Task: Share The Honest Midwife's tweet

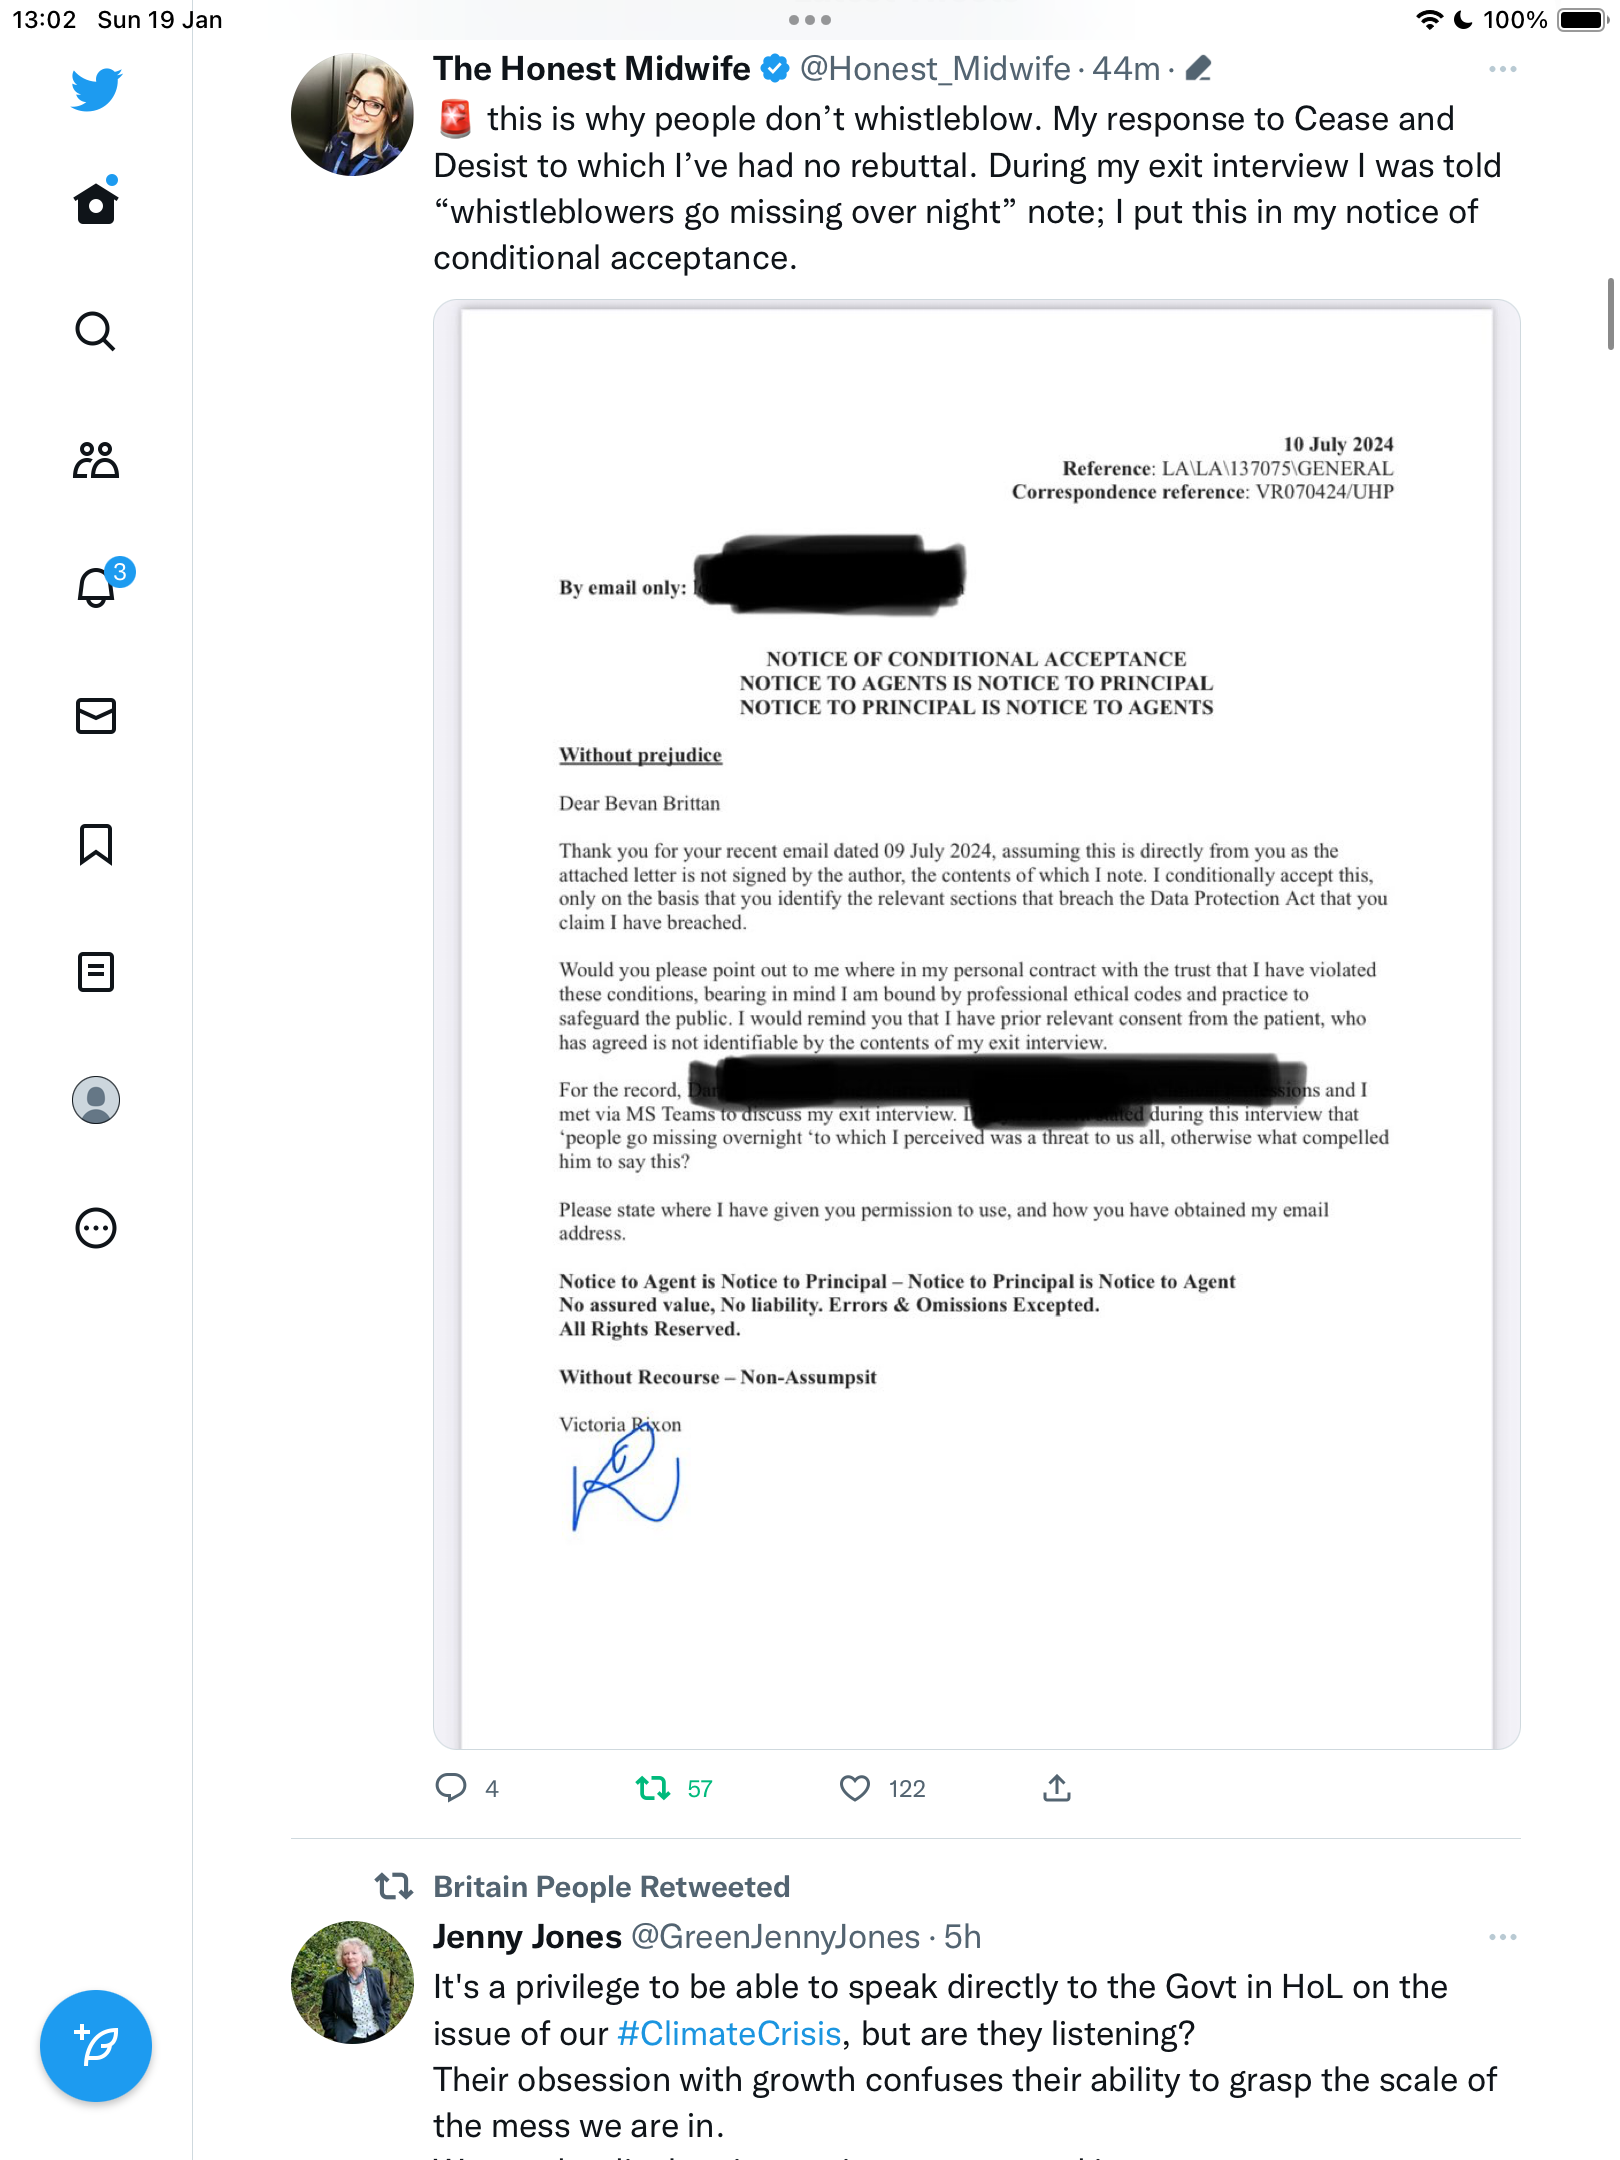Action: (1057, 1788)
